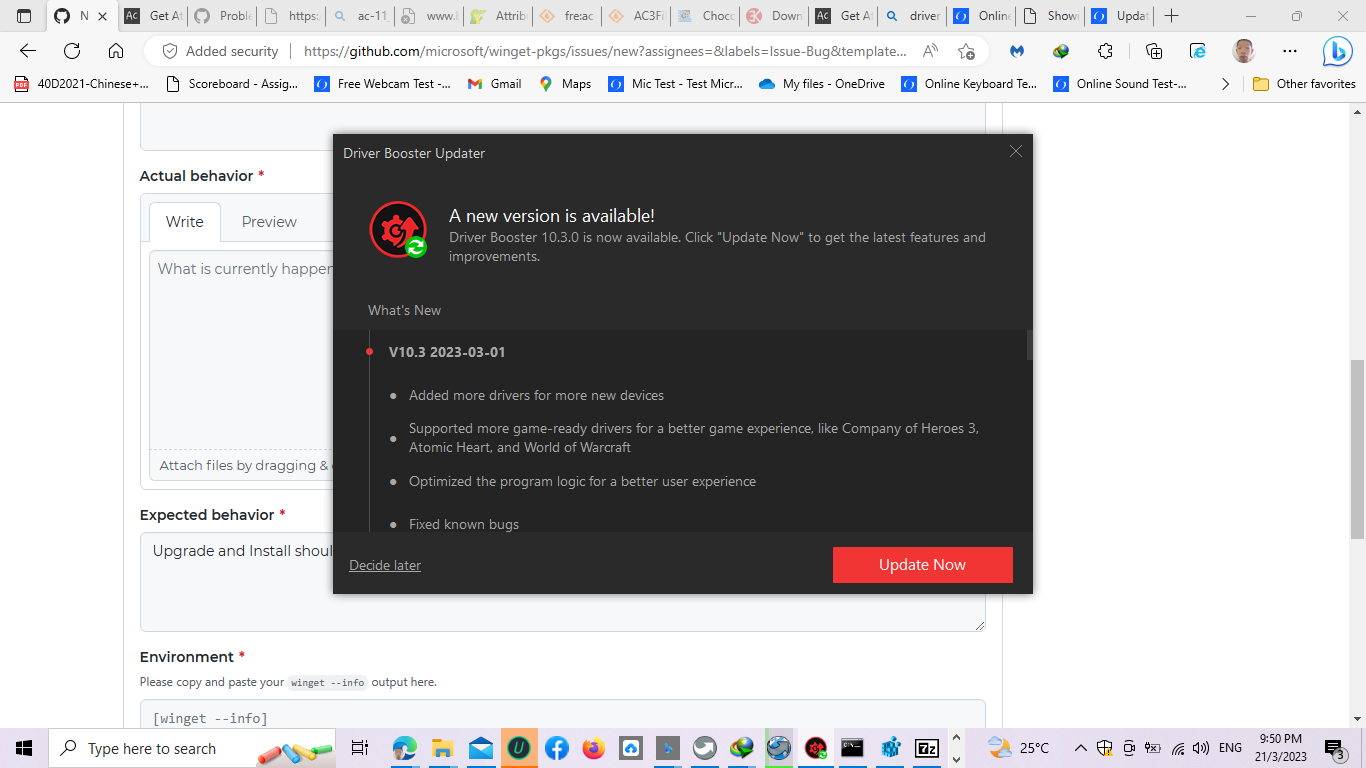Image resolution: width=1366 pixels, height=768 pixels.
Task: Open the Mail app in taskbar
Action: 481,748
